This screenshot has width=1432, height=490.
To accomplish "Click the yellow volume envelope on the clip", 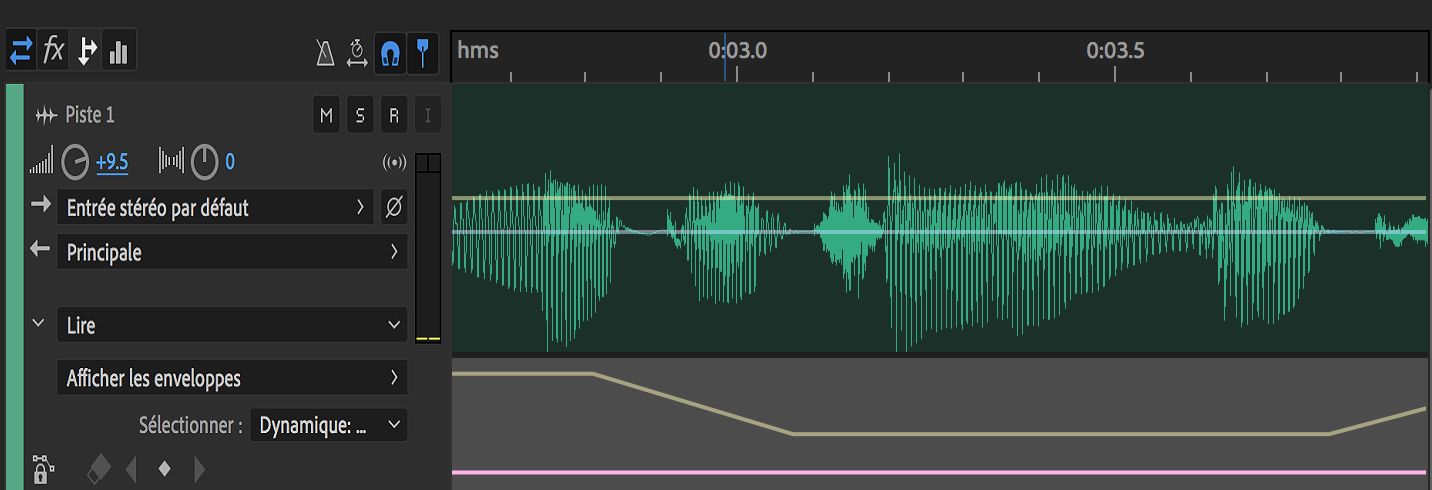I will (x=940, y=198).
